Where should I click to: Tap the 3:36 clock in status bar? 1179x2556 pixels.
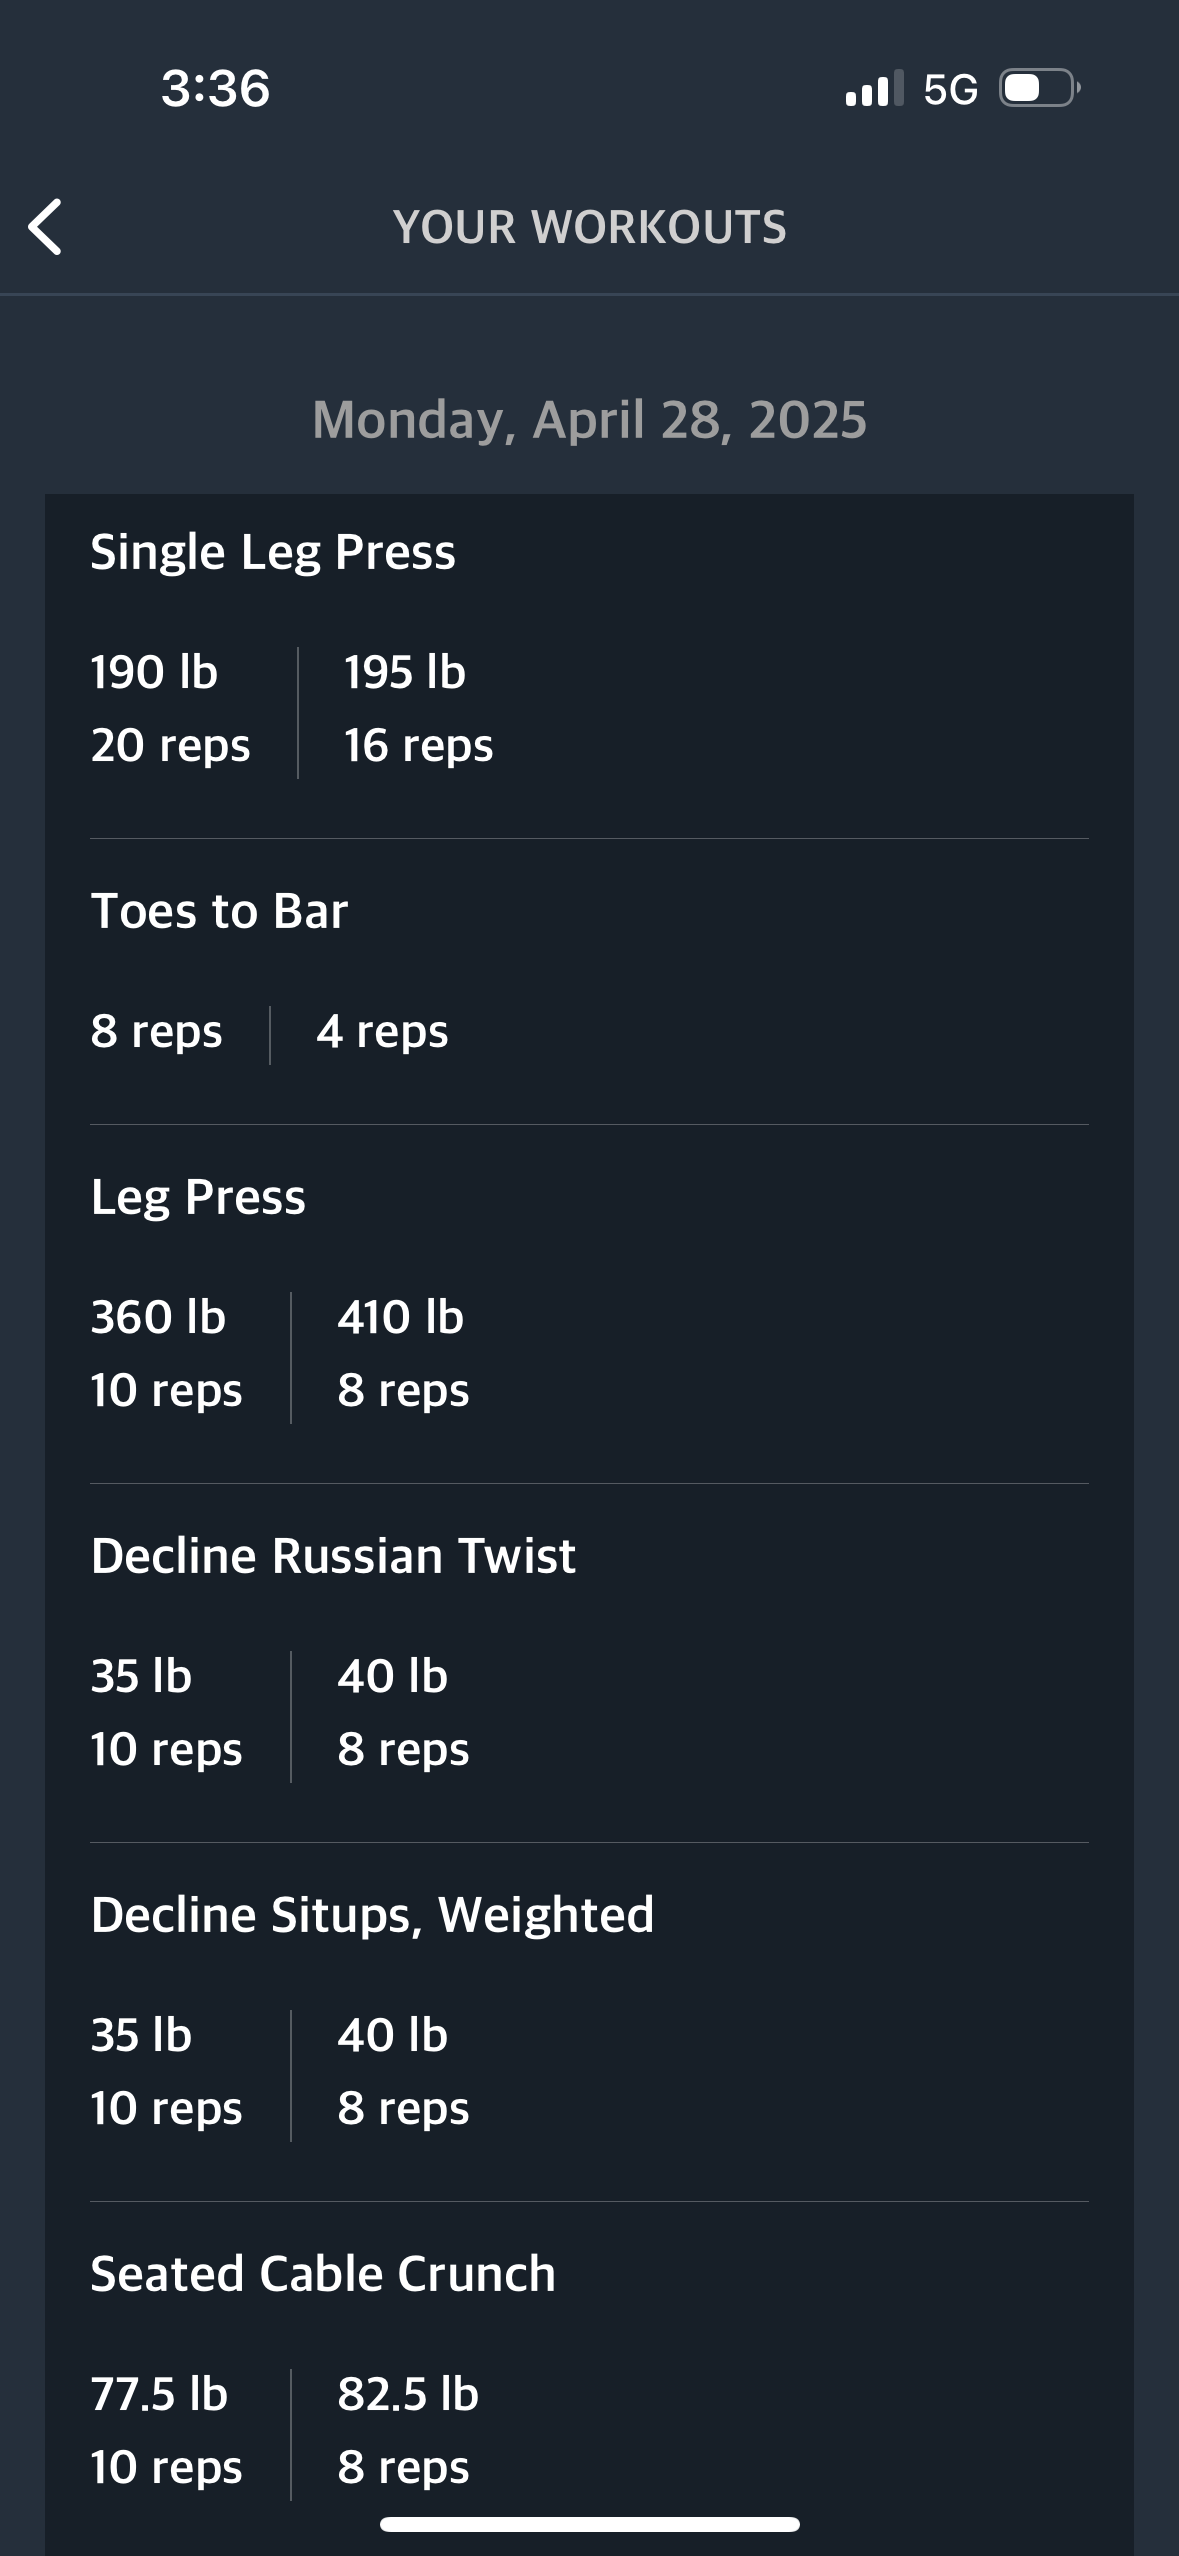point(215,88)
